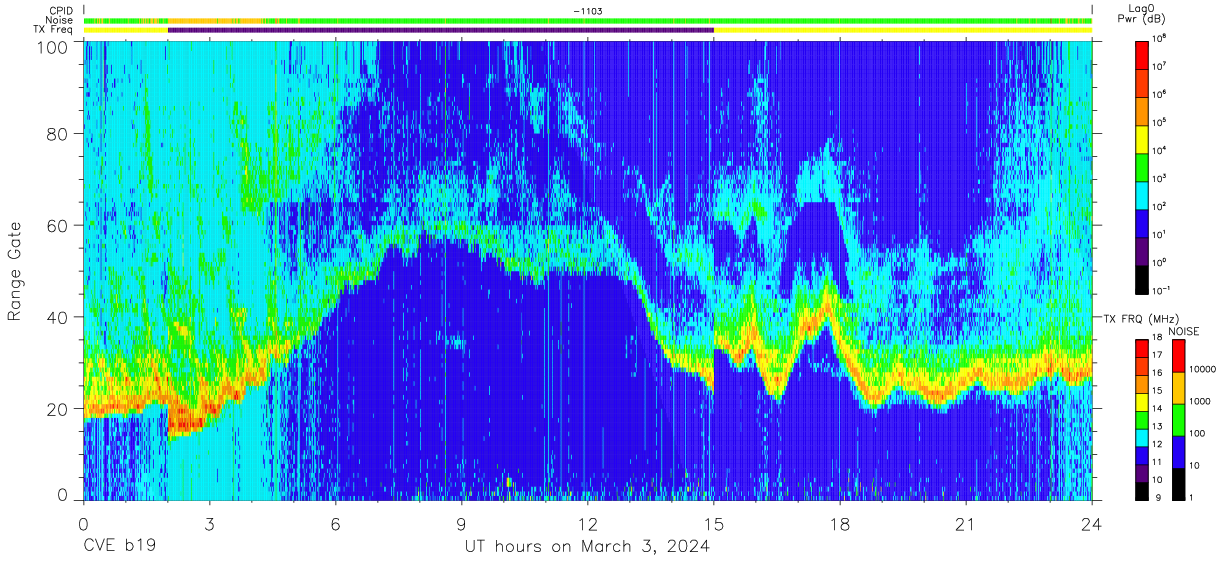Click the 12 tick on the time axis
1228x567 pixels.
click(x=588, y=524)
